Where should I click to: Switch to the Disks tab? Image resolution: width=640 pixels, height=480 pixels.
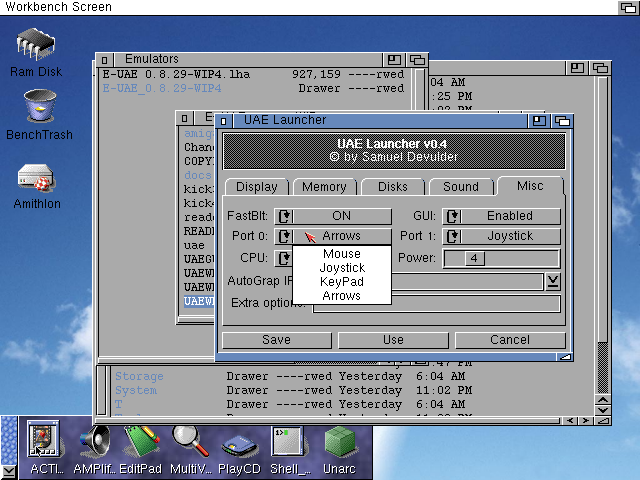point(393,187)
